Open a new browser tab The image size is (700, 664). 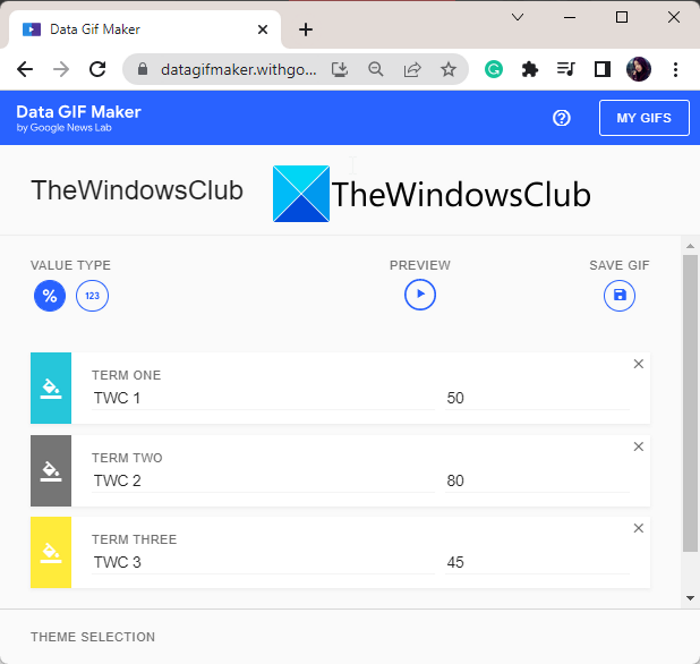point(306,29)
